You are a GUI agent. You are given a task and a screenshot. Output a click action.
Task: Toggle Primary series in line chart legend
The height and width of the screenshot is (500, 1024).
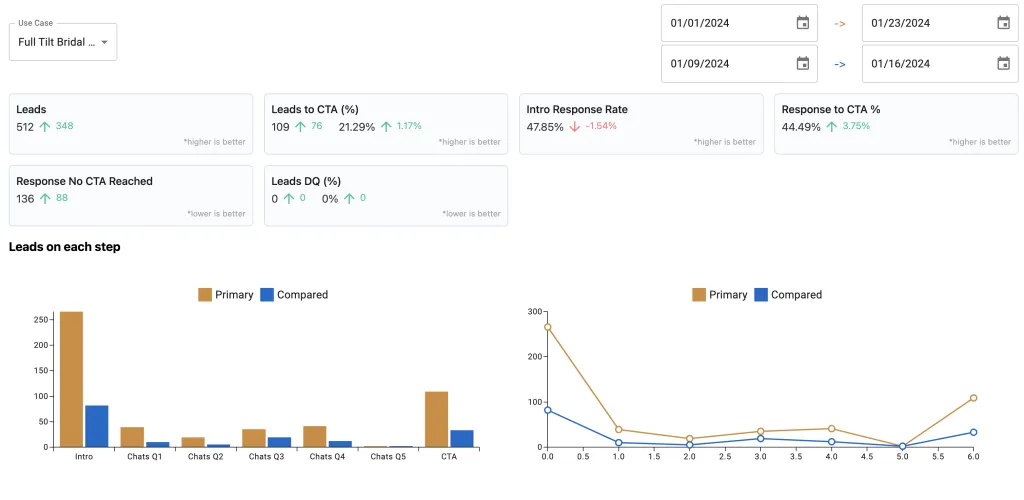pyautogui.click(x=720, y=294)
